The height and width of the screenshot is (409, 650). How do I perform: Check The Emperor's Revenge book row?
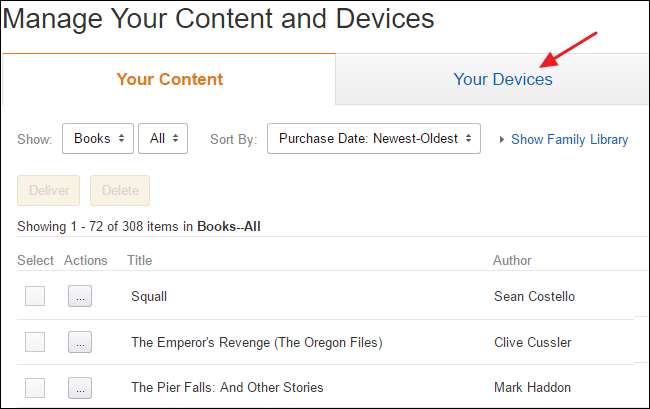click(35, 342)
